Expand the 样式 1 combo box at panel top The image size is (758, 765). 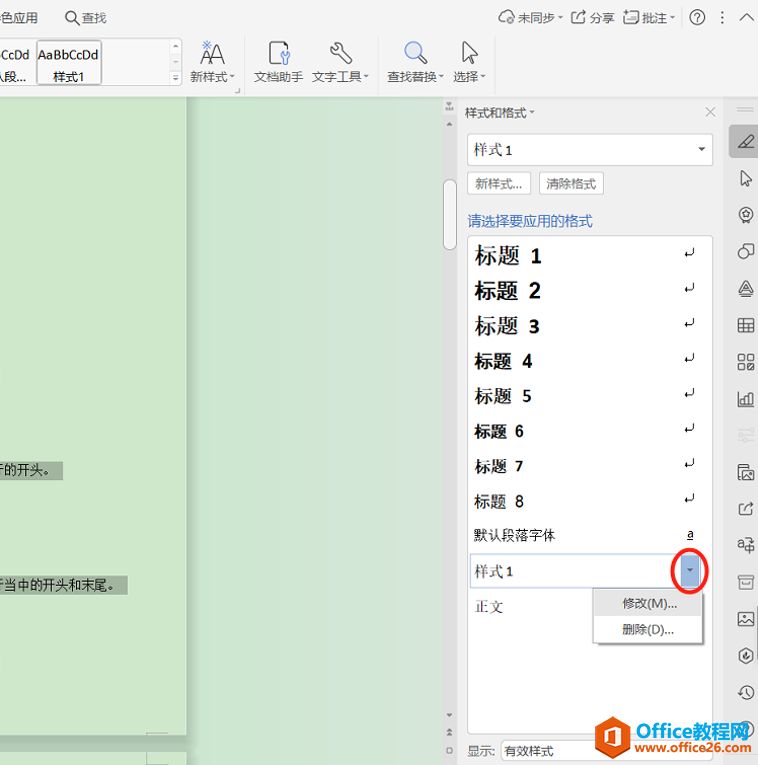tap(701, 150)
